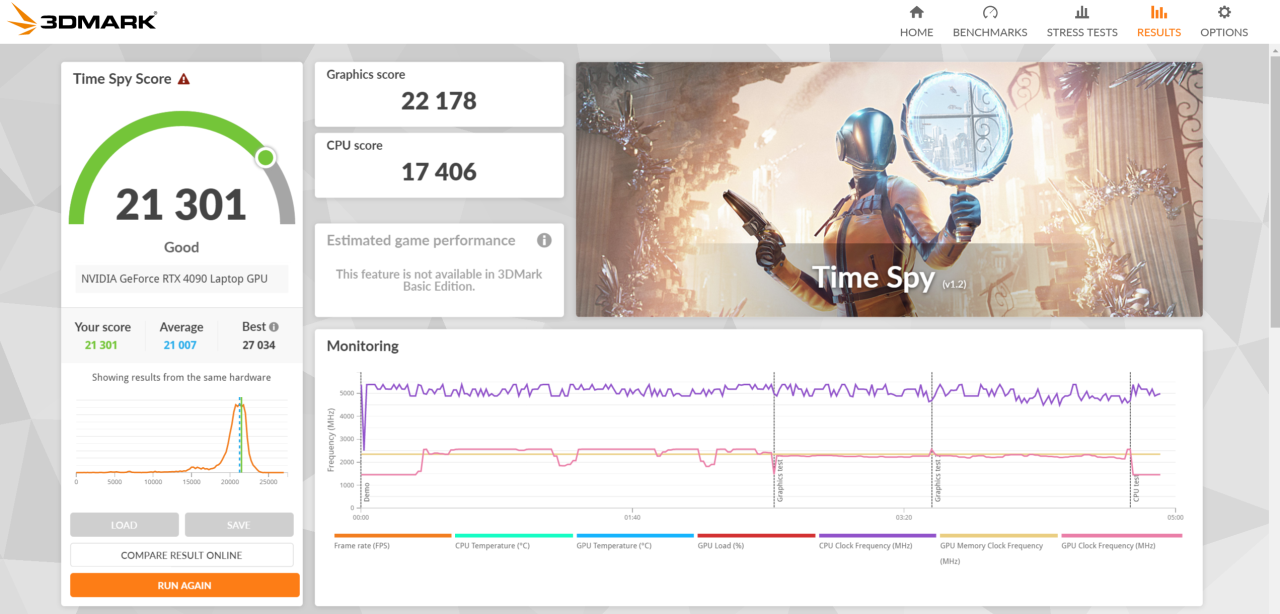Click the info icon next to Estimated game performance
The width and height of the screenshot is (1280, 614).
544,240
